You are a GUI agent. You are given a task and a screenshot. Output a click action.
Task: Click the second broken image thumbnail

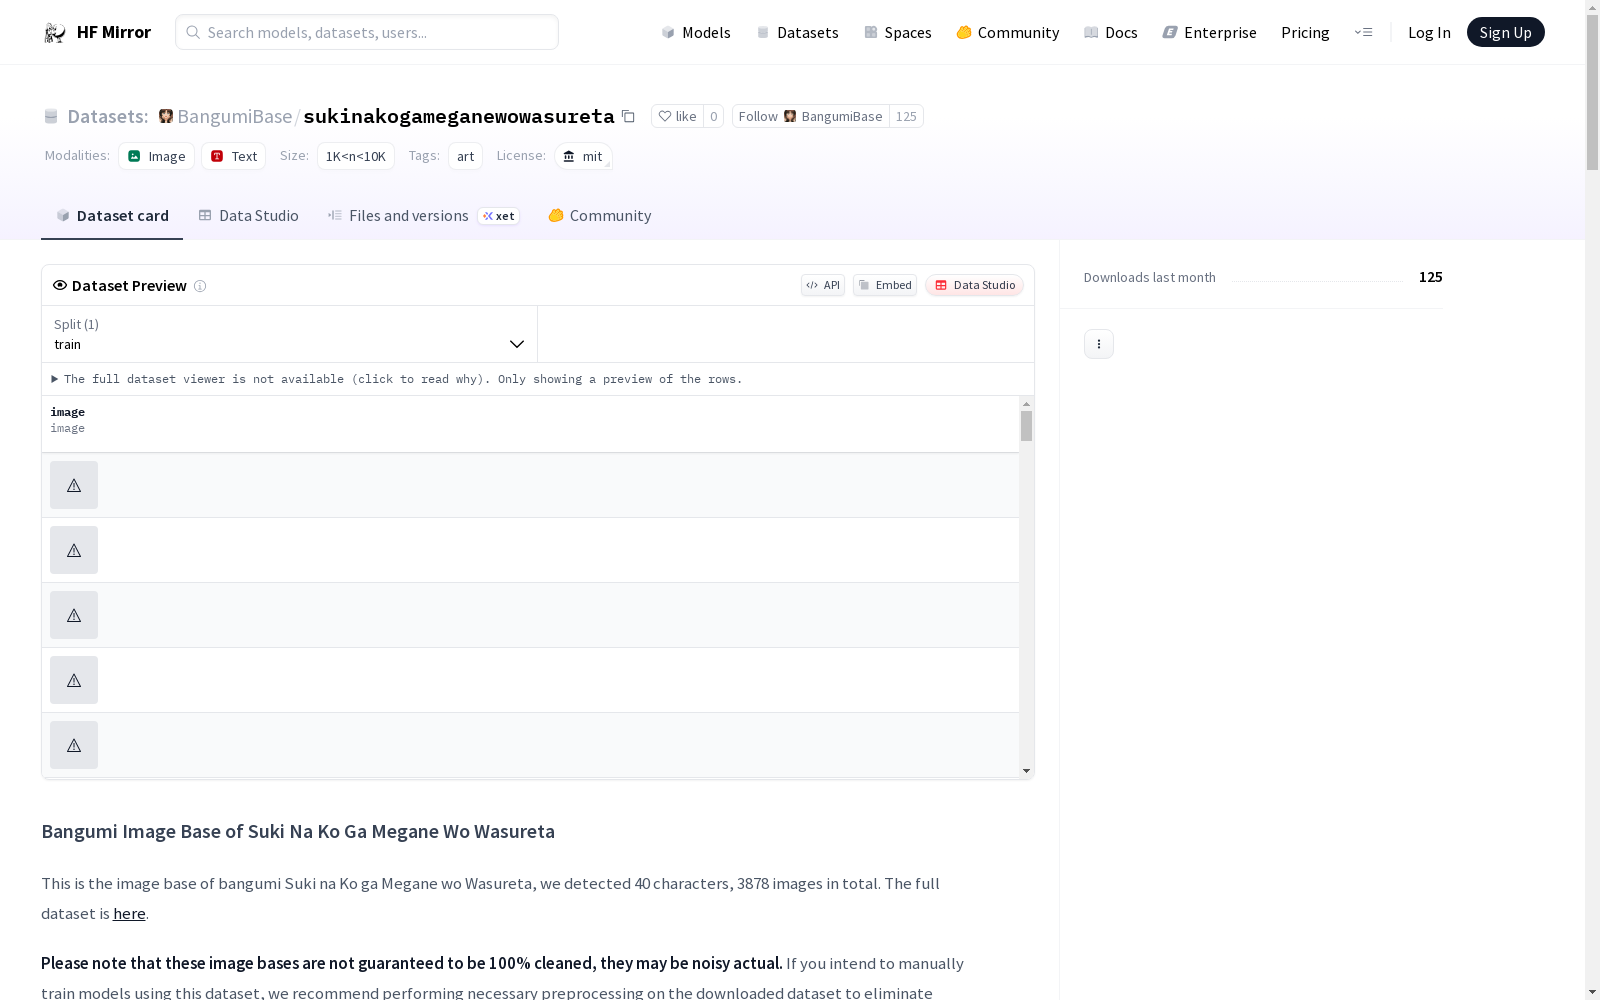[74, 550]
